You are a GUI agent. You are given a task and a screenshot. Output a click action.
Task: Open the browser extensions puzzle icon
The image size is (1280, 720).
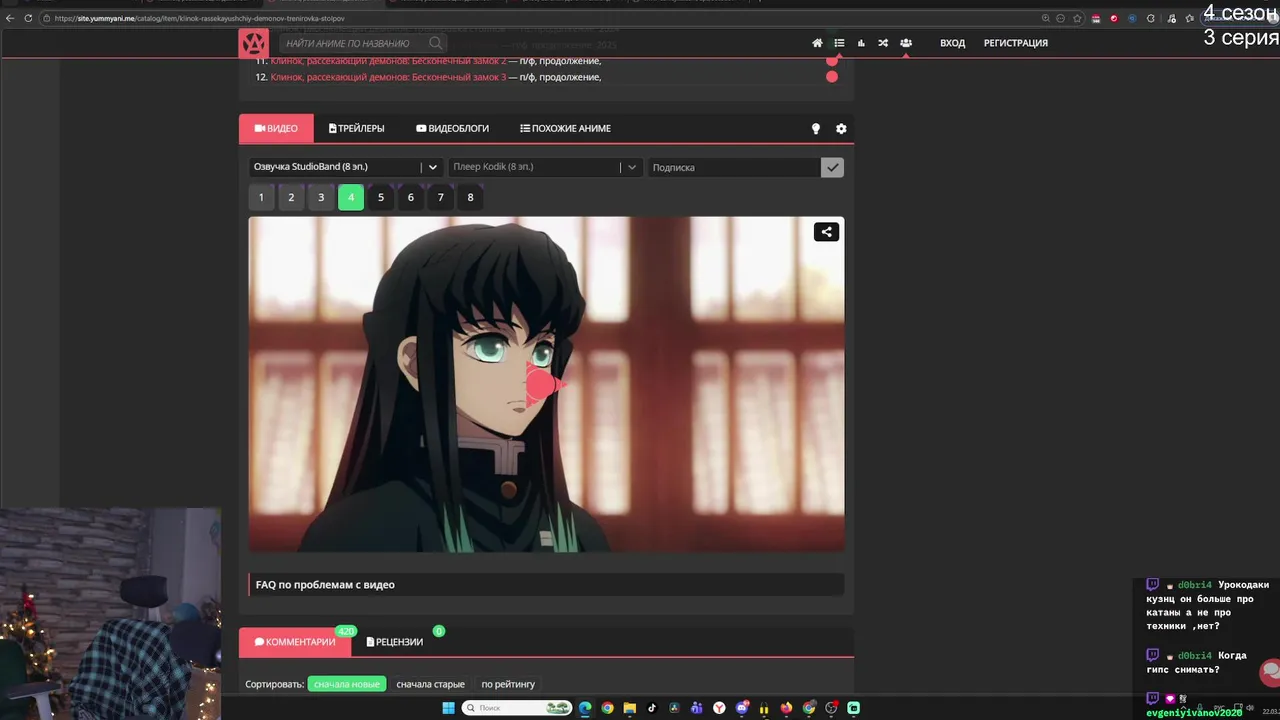pyautogui.click(x=1150, y=18)
